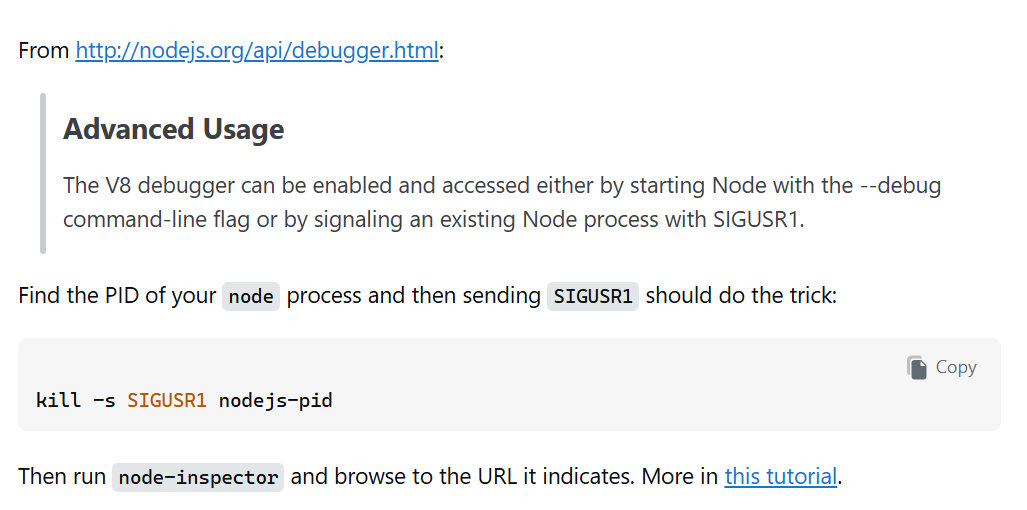Image resolution: width=1027 pixels, height=510 pixels.
Task: Click the inline "node" code snippet
Action: pos(251,297)
